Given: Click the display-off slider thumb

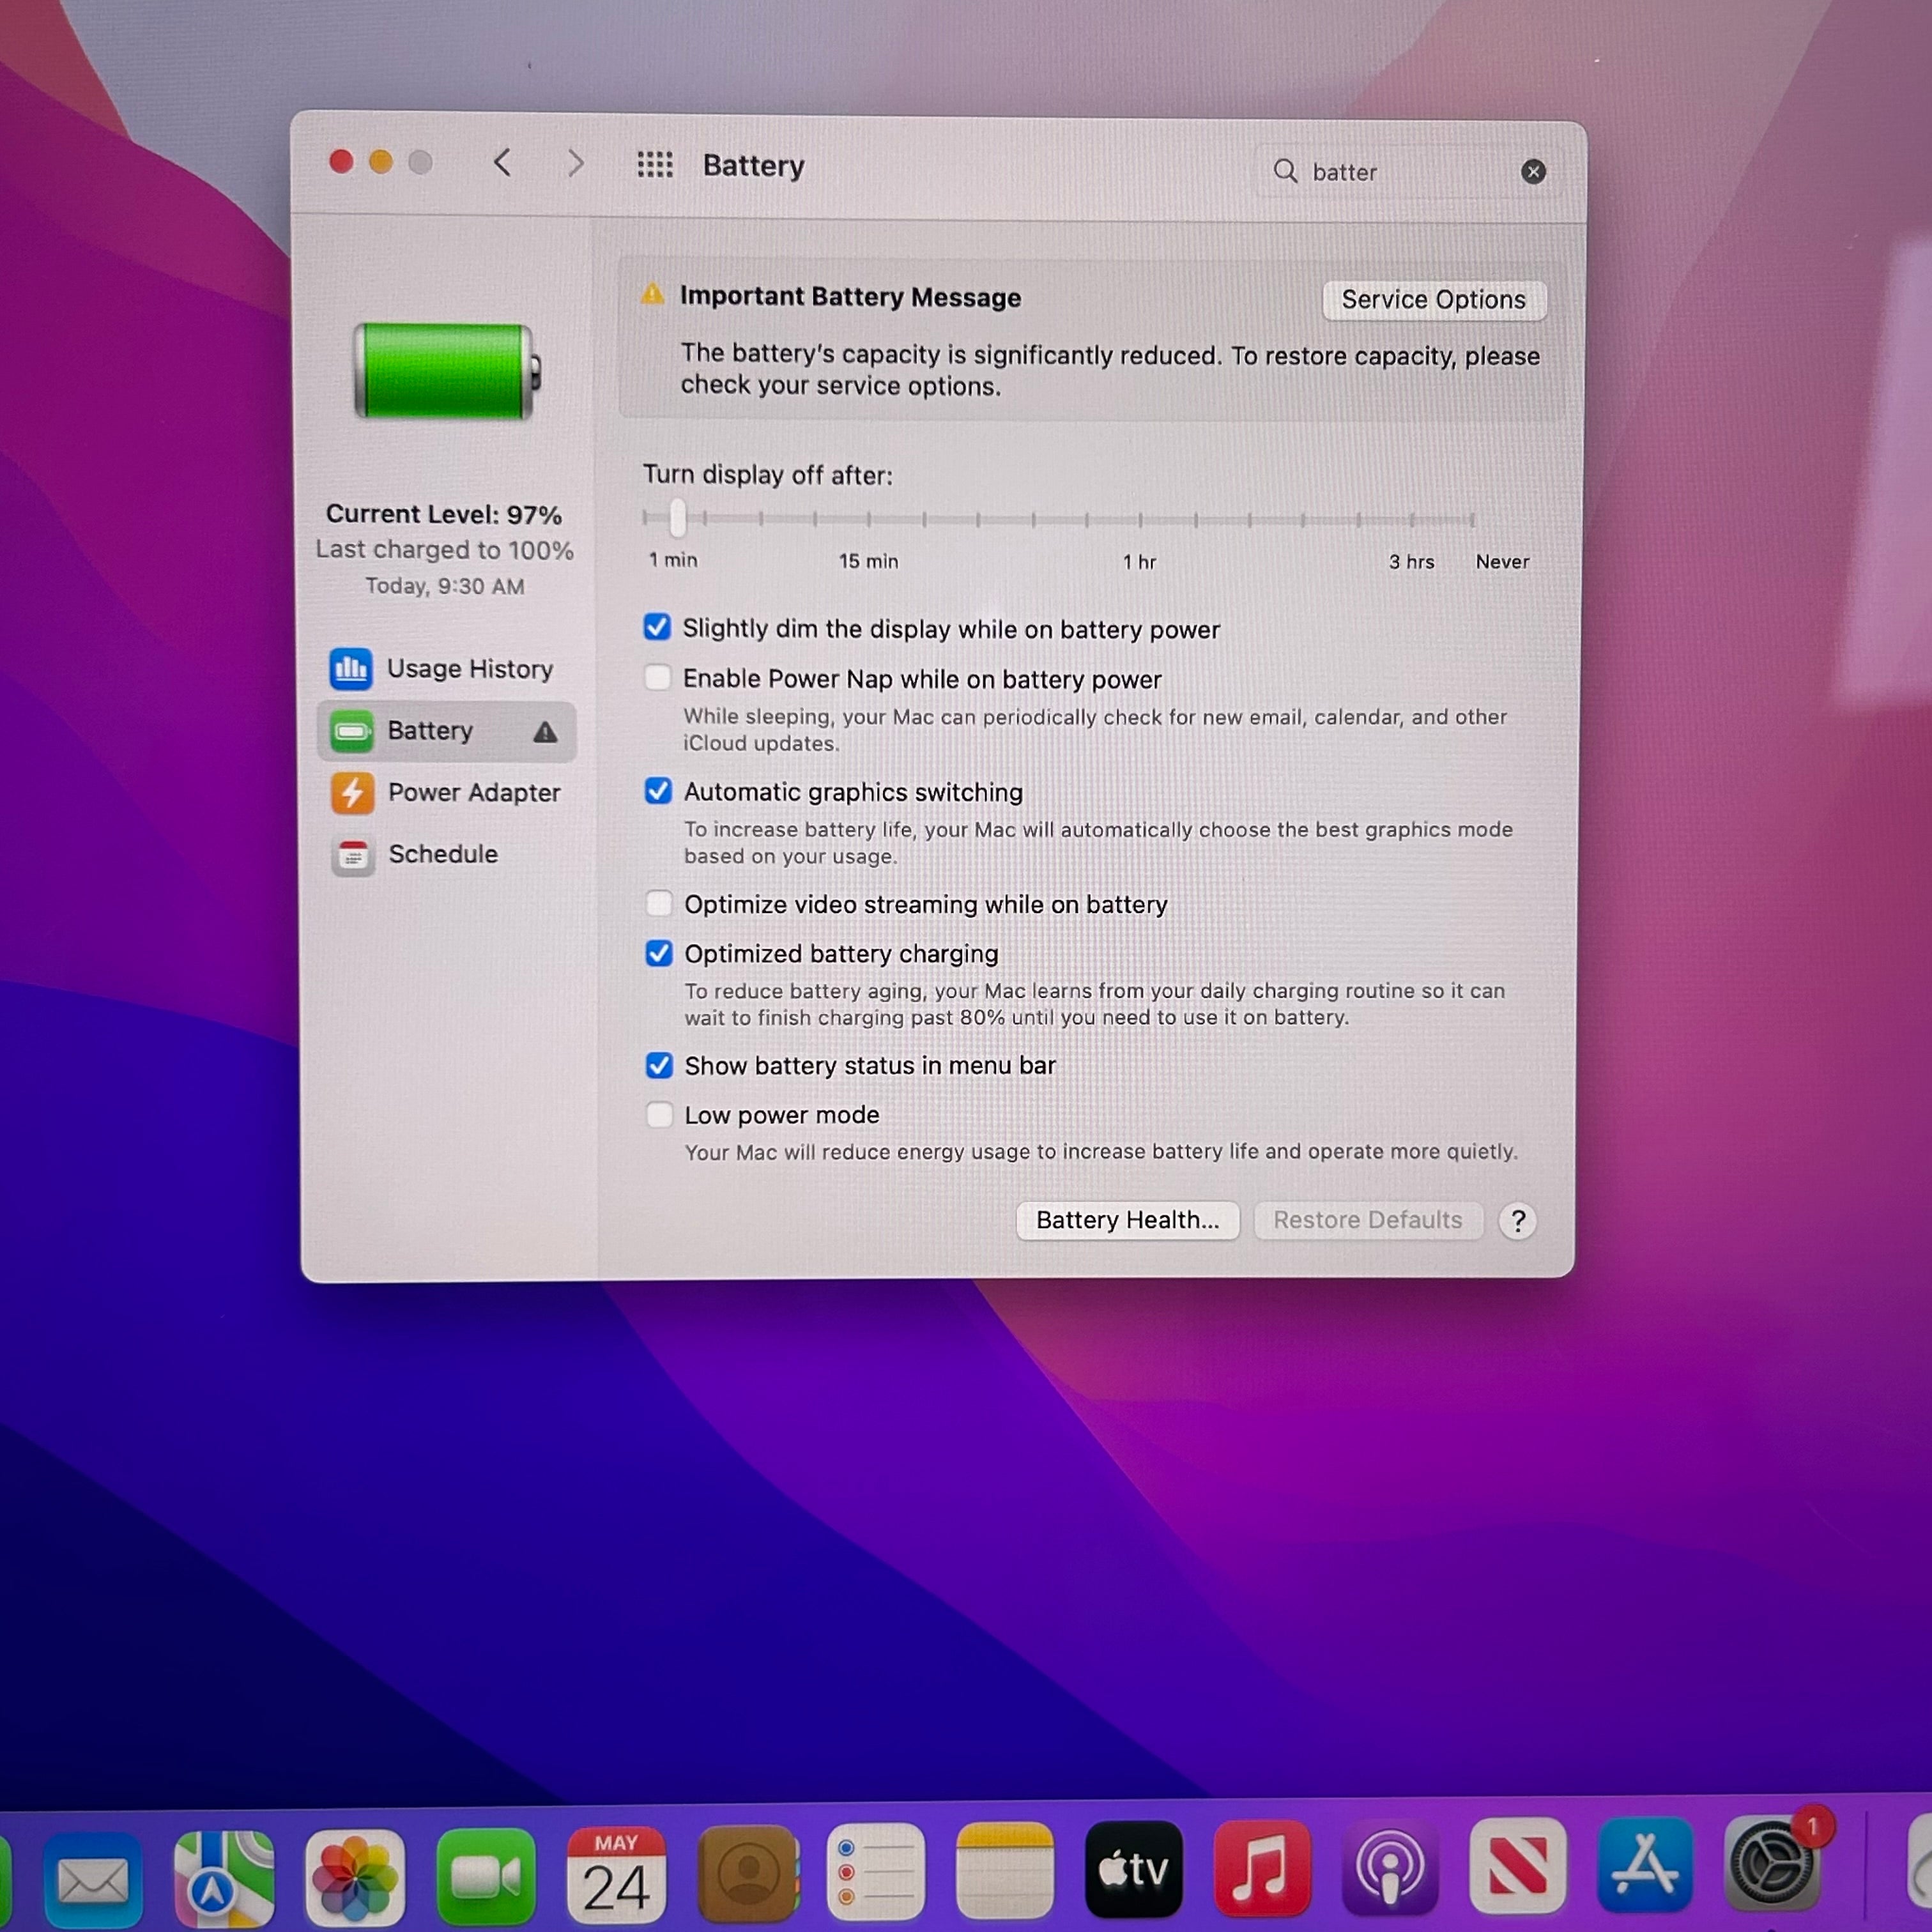Looking at the screenshot, I should [678, 517].
